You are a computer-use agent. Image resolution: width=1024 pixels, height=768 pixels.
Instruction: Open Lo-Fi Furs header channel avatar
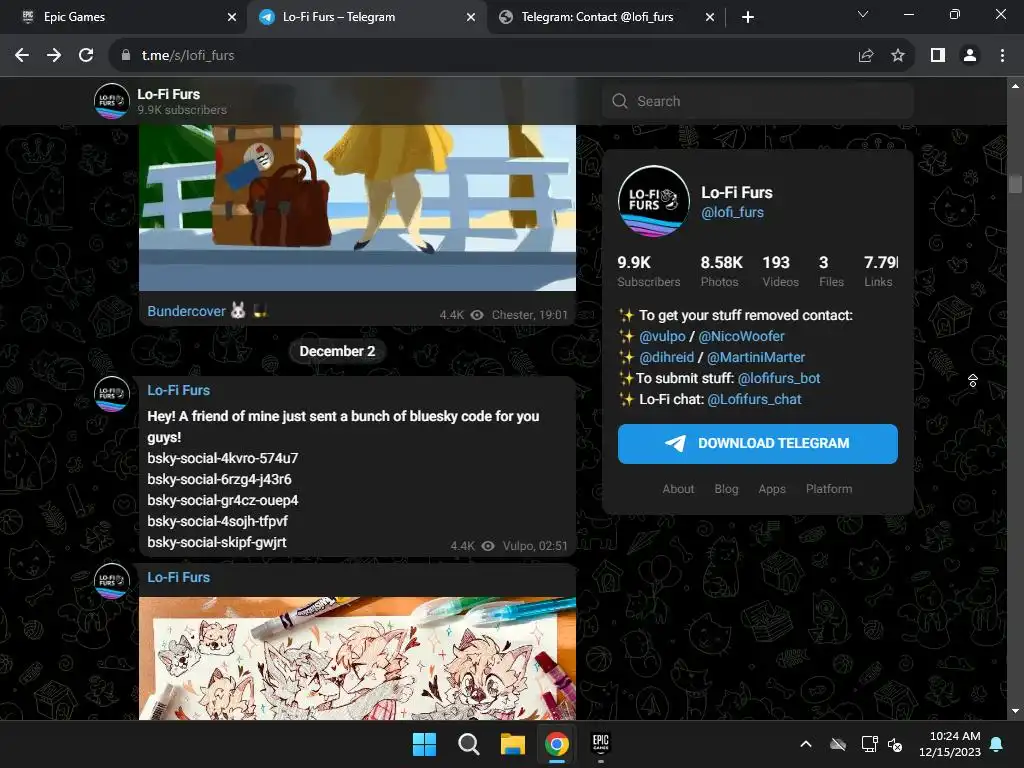112,101
